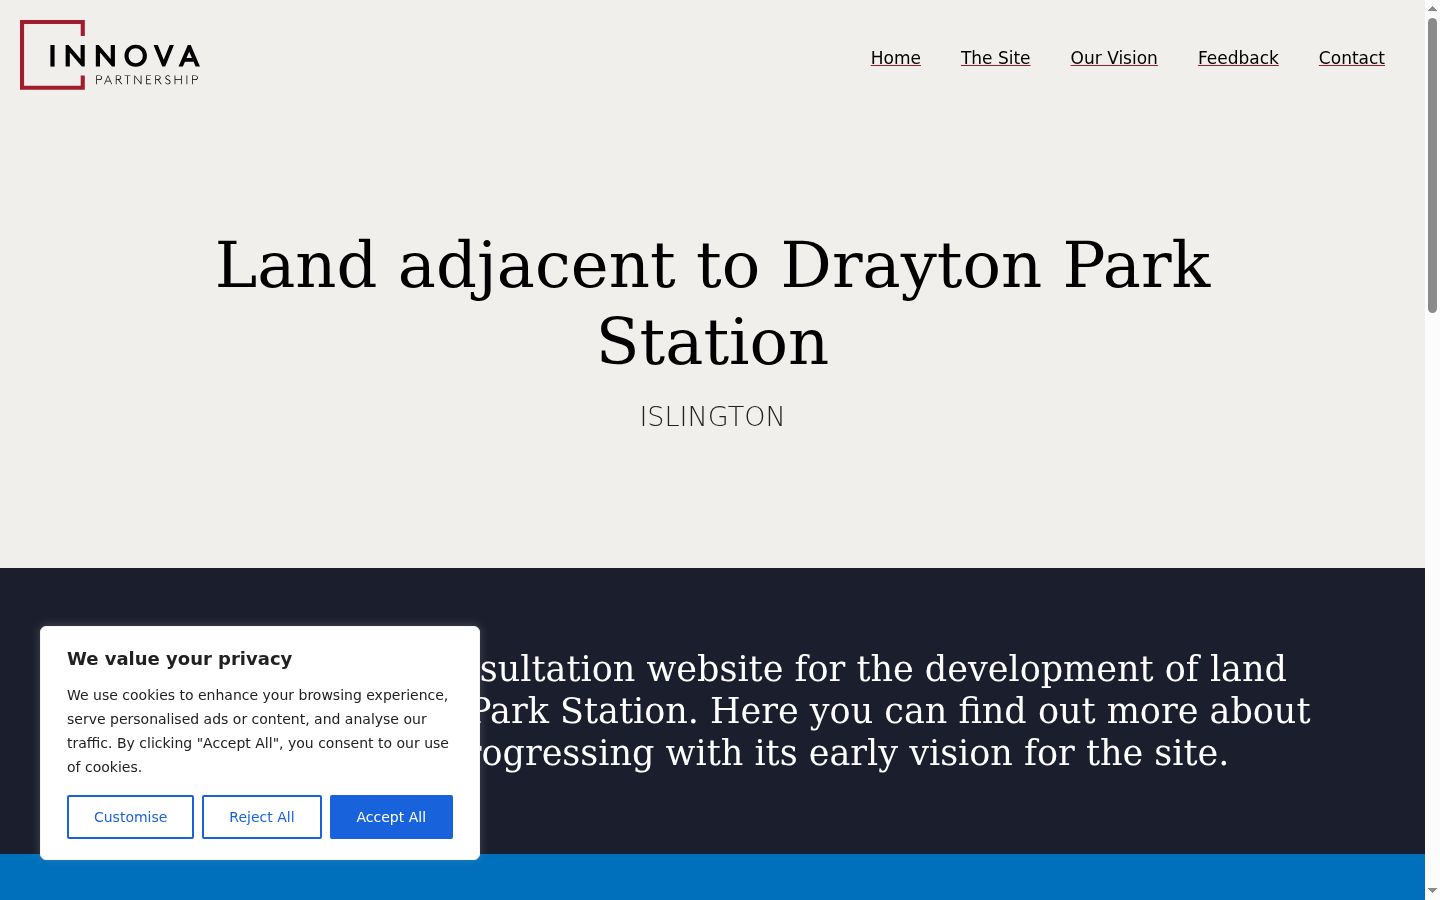Click the cookie consent description text
Viewport: 1440px width, 900px height.
coord(258,731)
